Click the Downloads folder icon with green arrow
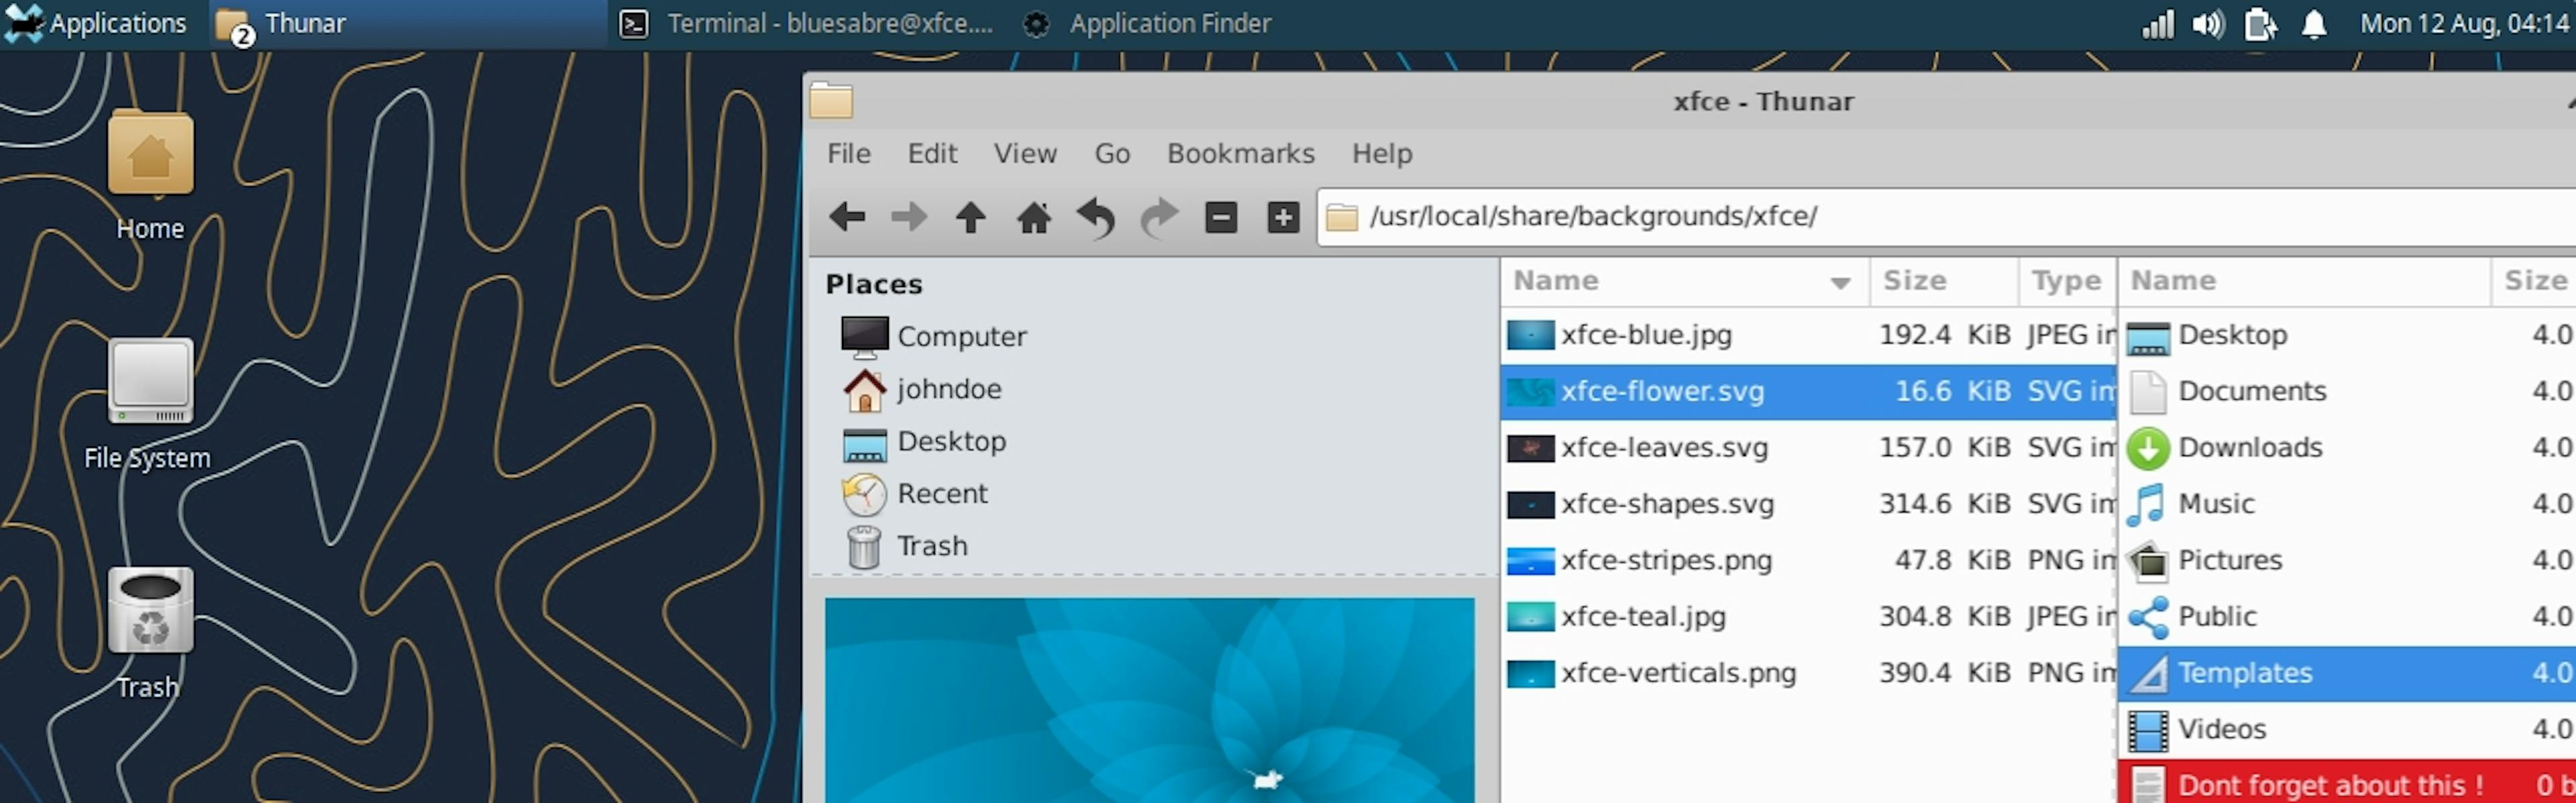 [2147, 448]
